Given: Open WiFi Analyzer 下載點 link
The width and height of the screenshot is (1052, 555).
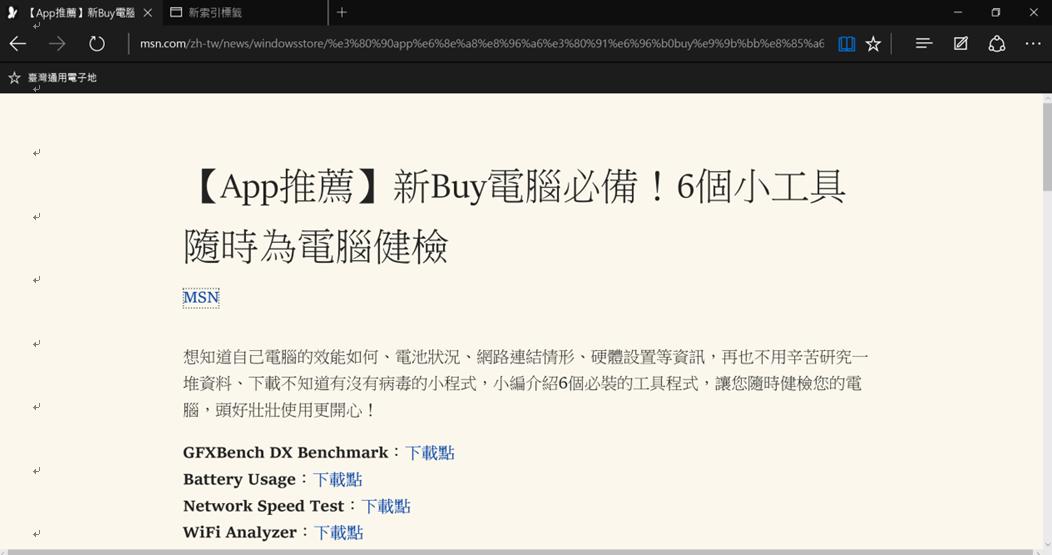Looking at the screenshot, I should coord(339,533).
